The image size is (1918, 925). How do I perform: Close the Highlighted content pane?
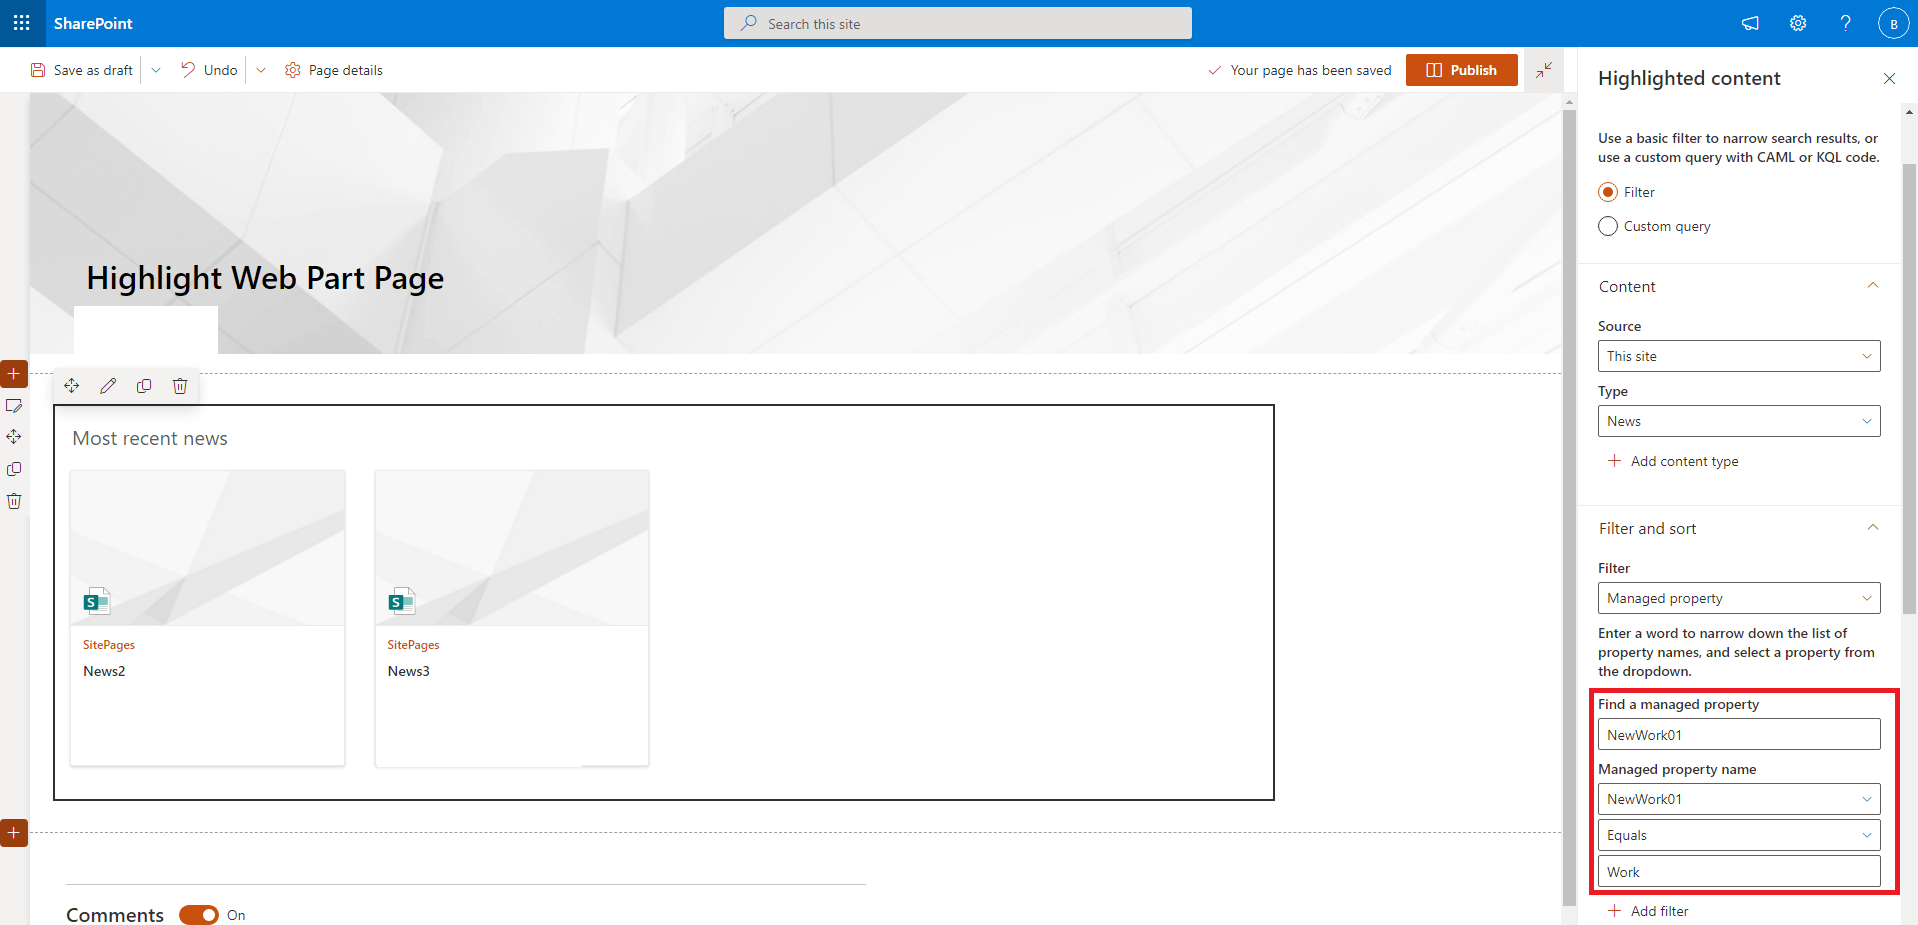point(1889,78)
